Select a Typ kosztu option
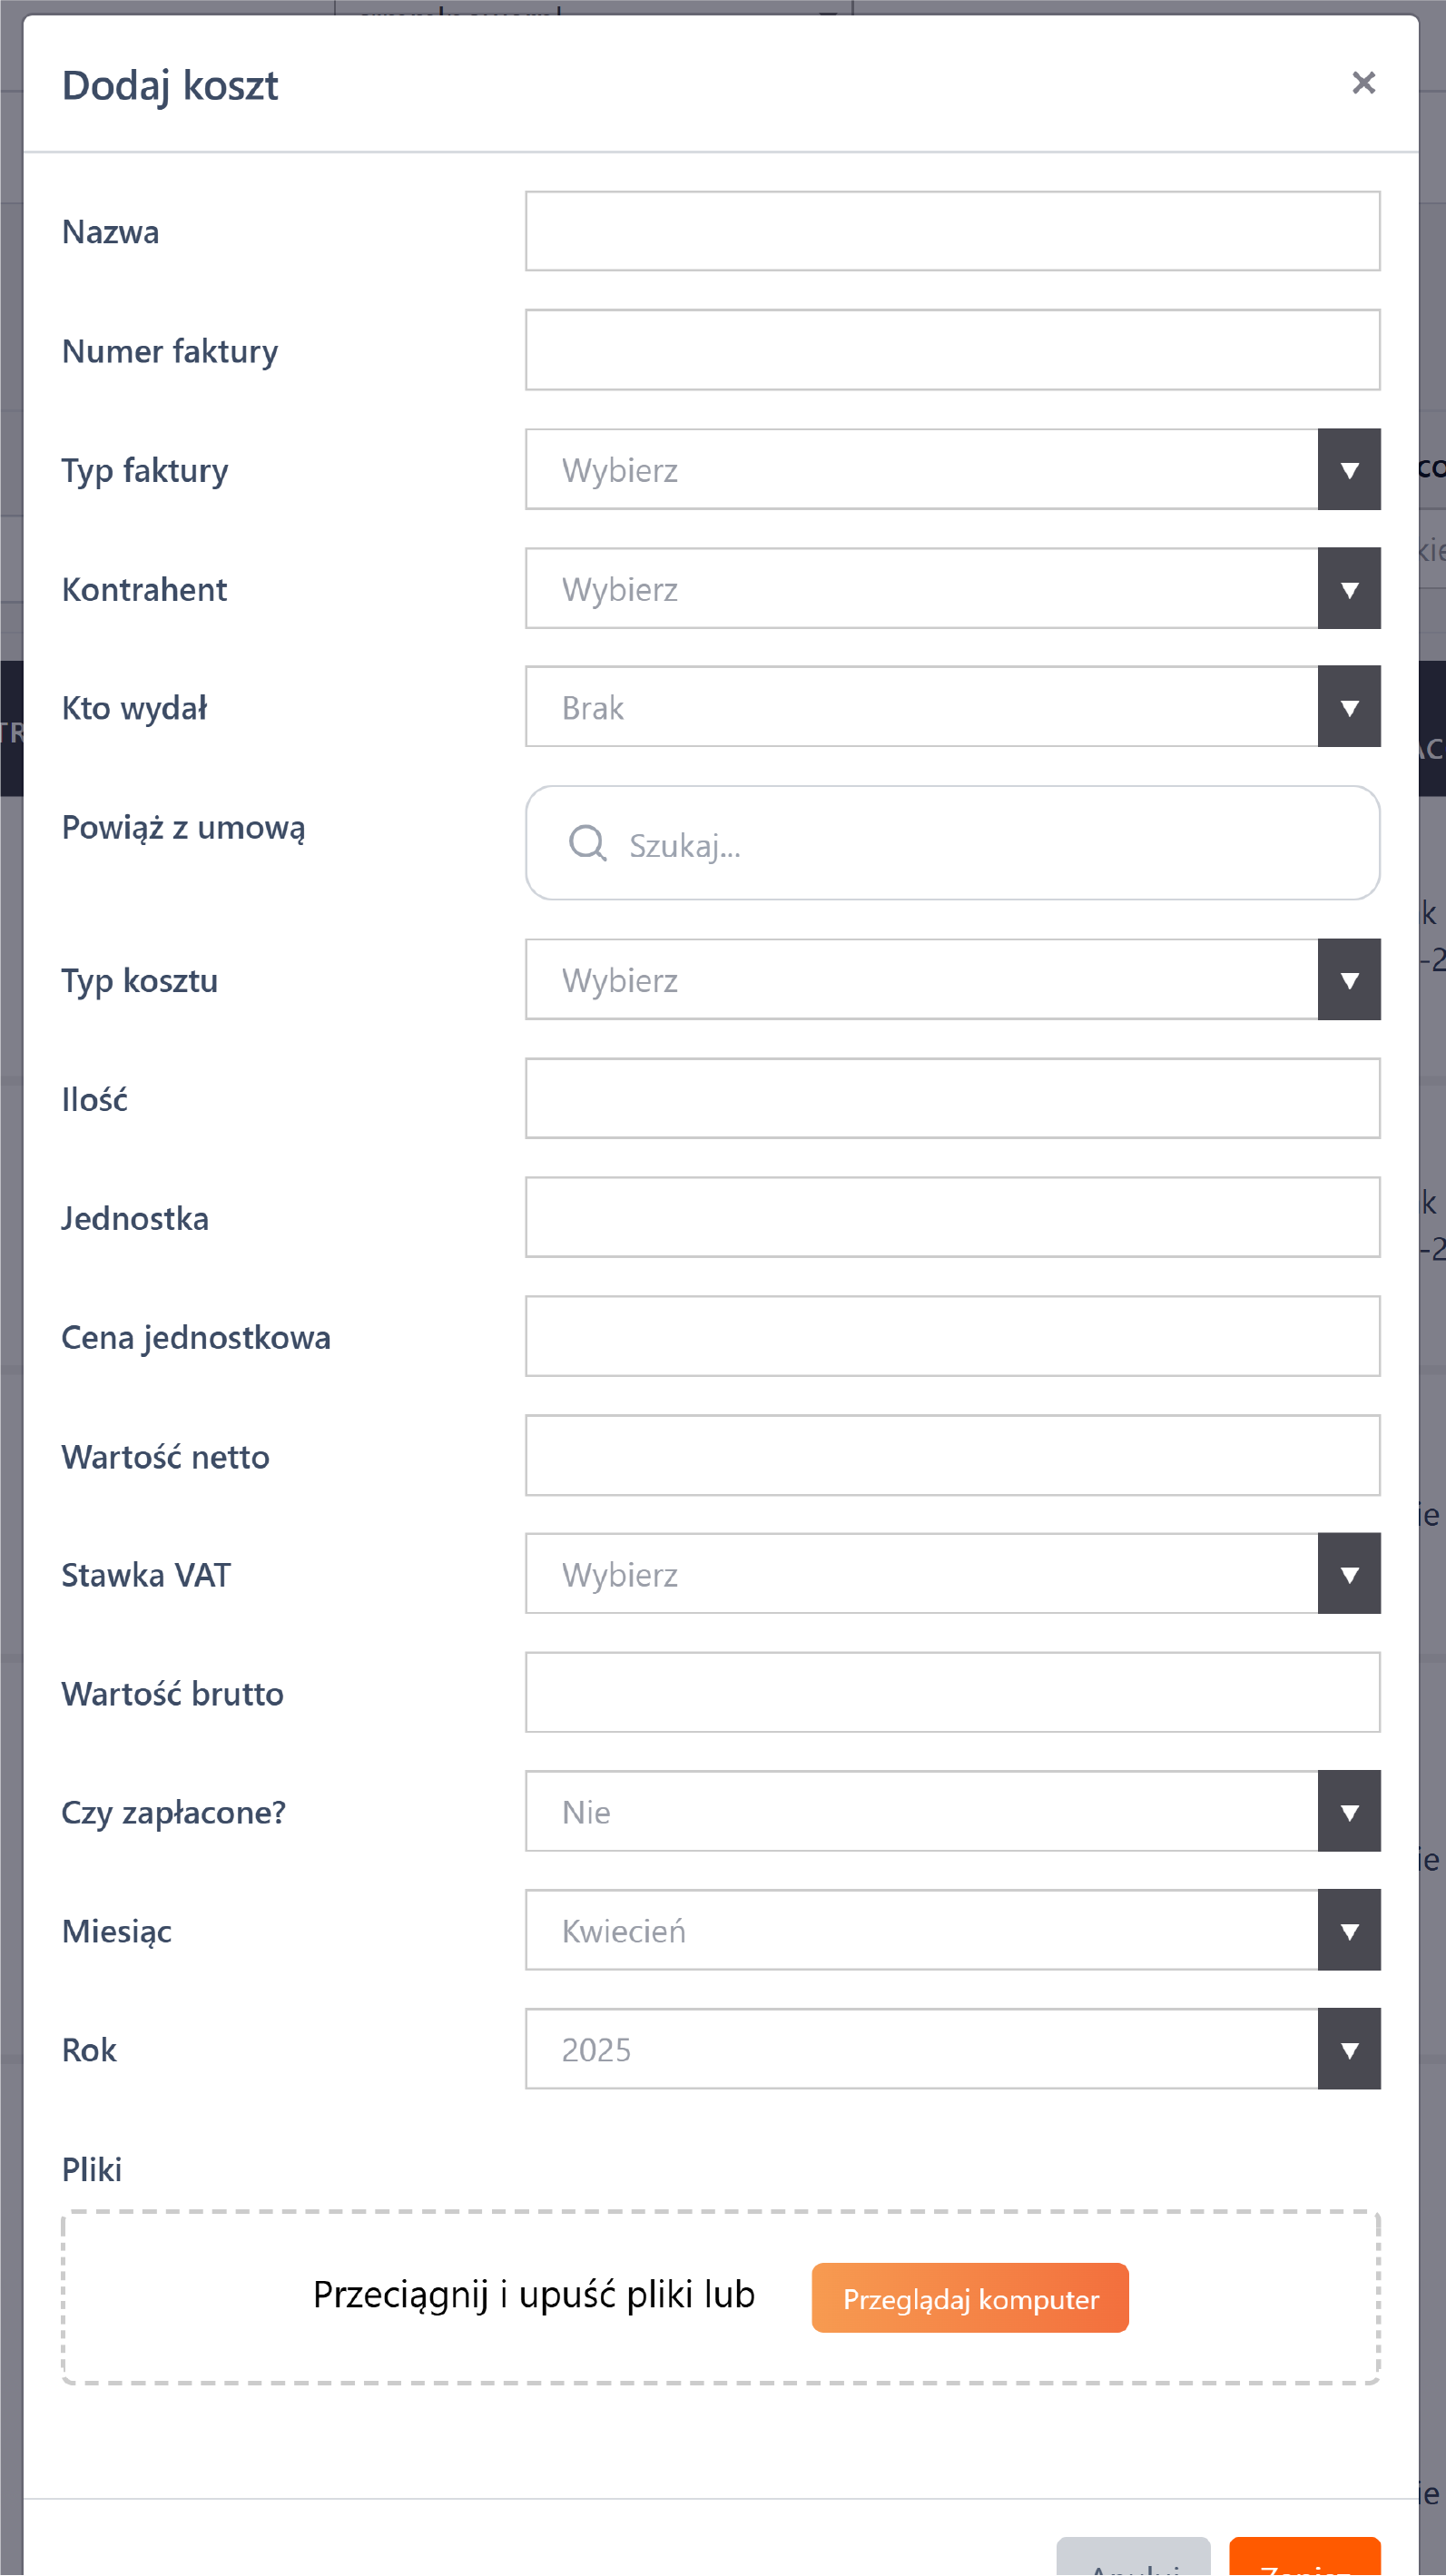Image resolution: width=1446 pixels, height=2576 pixels. click(952, 980)
